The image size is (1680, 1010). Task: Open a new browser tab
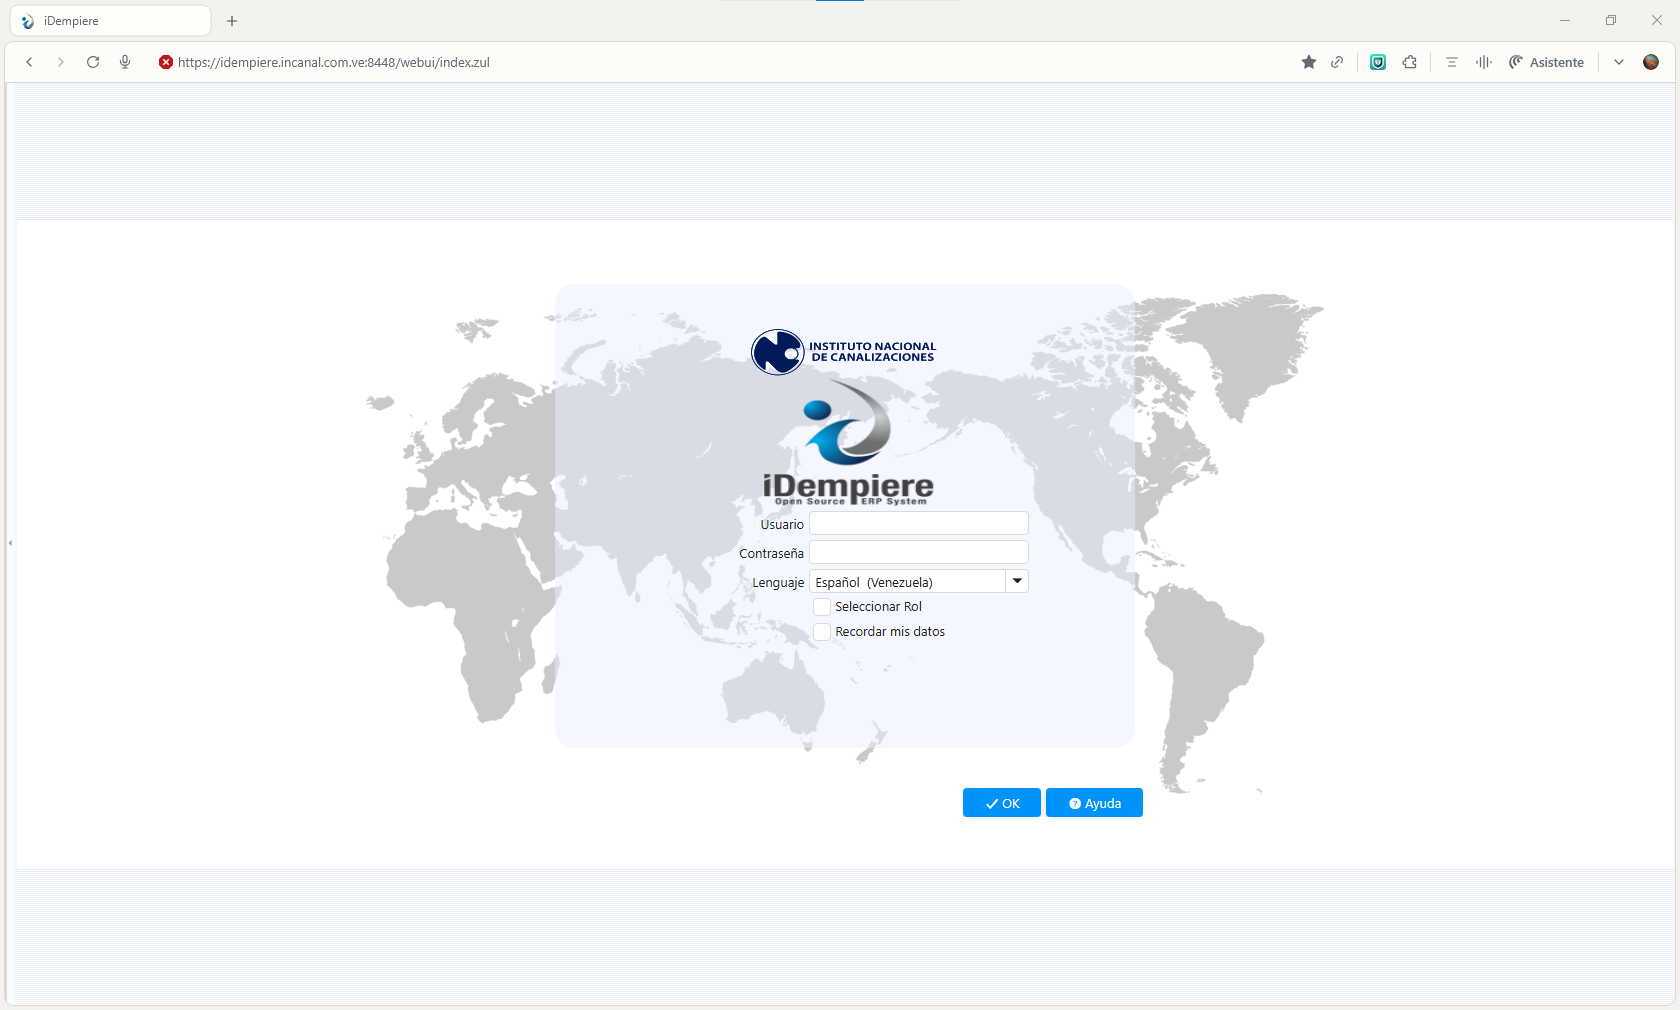[x=232, y=21]
